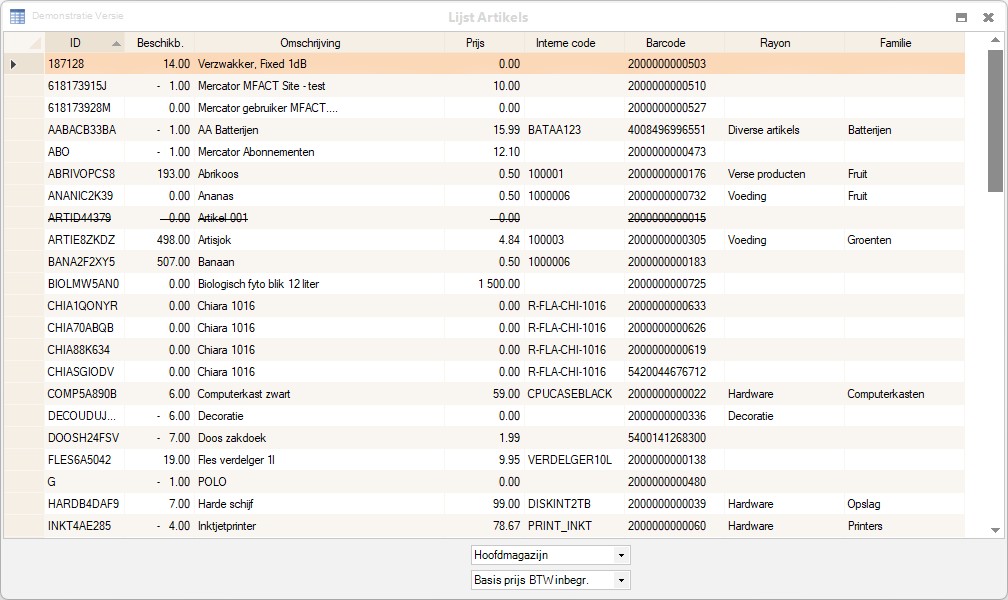Click the table icon in the title bar
Image resolution: width=1008 pixels, height=600 pixels.
point(17,17)
